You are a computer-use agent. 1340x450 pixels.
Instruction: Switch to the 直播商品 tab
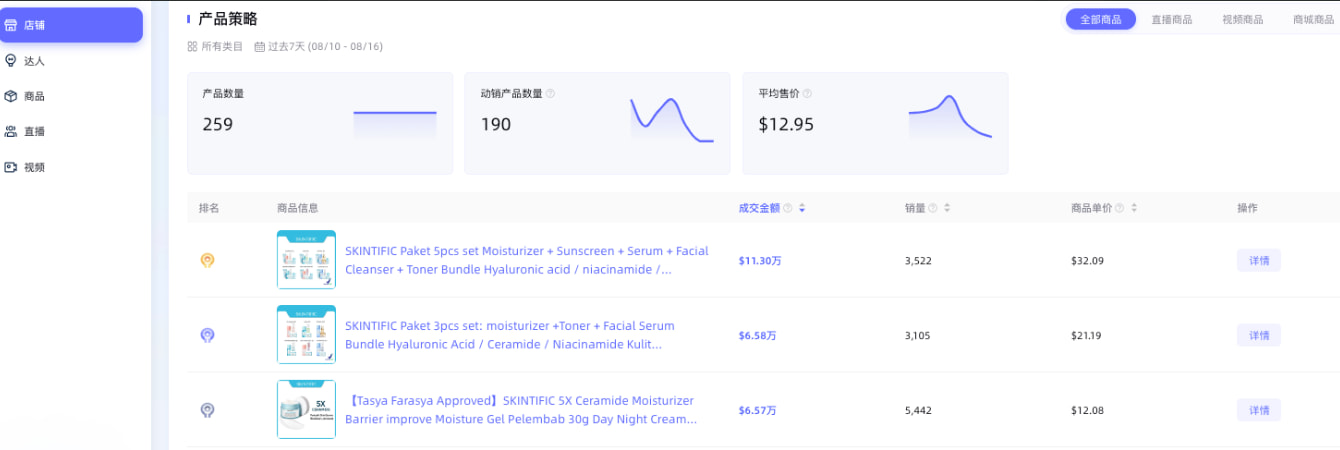[x=1171, y=19]
